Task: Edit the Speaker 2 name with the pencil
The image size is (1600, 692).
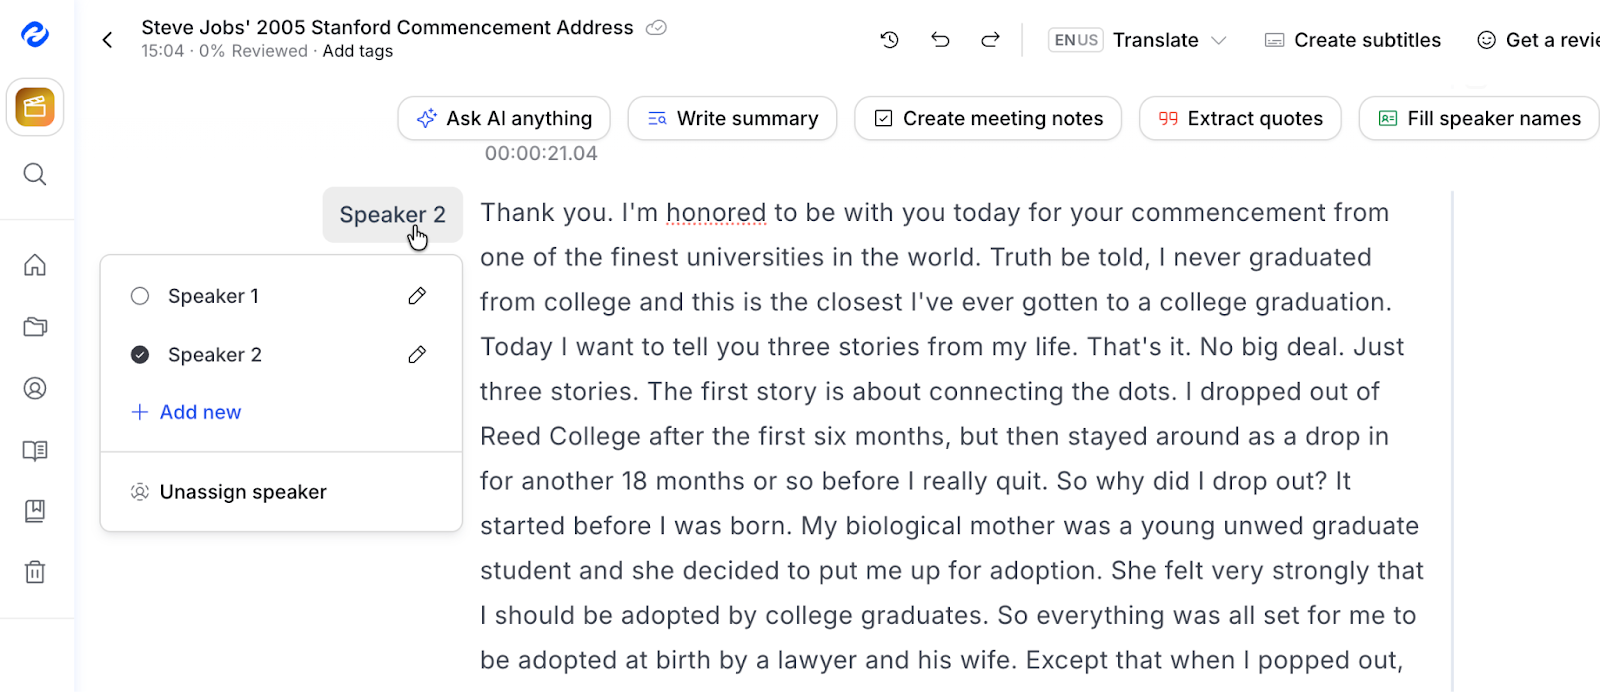Action: [417, 355]
